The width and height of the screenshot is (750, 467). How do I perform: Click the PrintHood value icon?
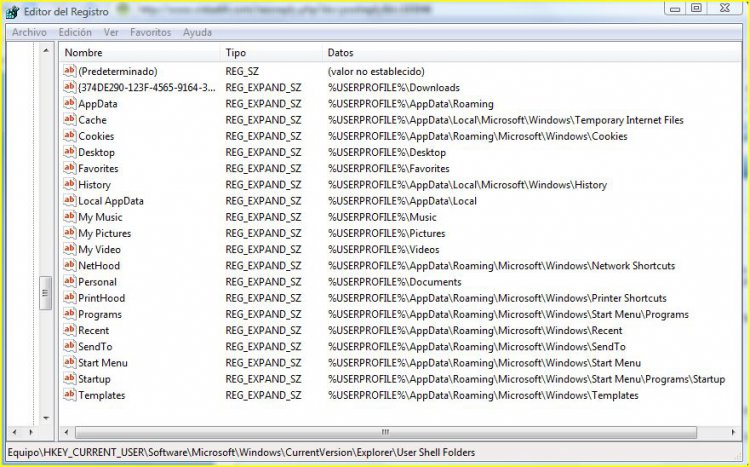coord(70,298)
